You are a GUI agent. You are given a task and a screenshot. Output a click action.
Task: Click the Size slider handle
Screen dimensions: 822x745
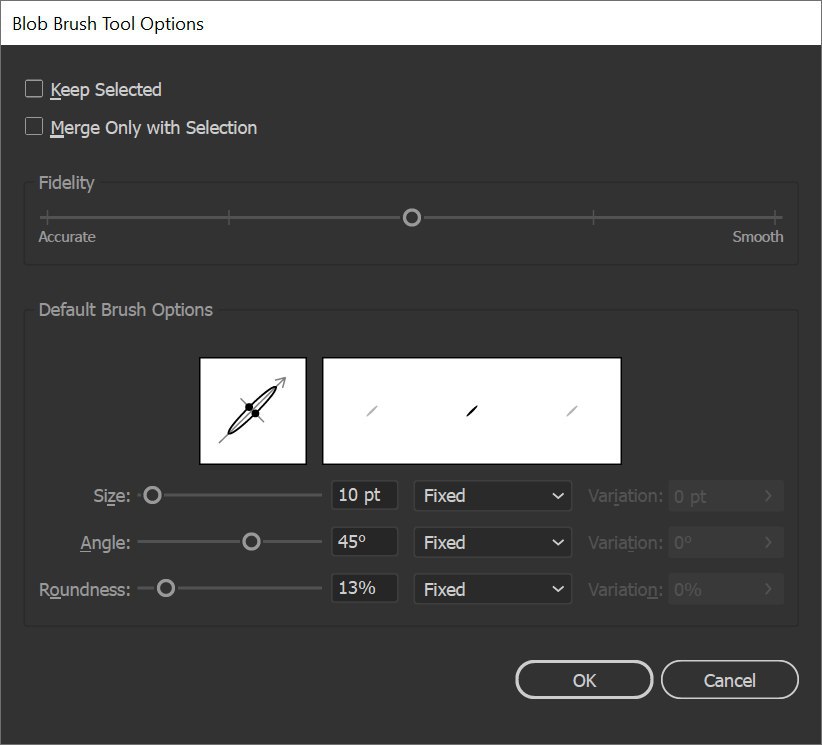coord(153,495)
